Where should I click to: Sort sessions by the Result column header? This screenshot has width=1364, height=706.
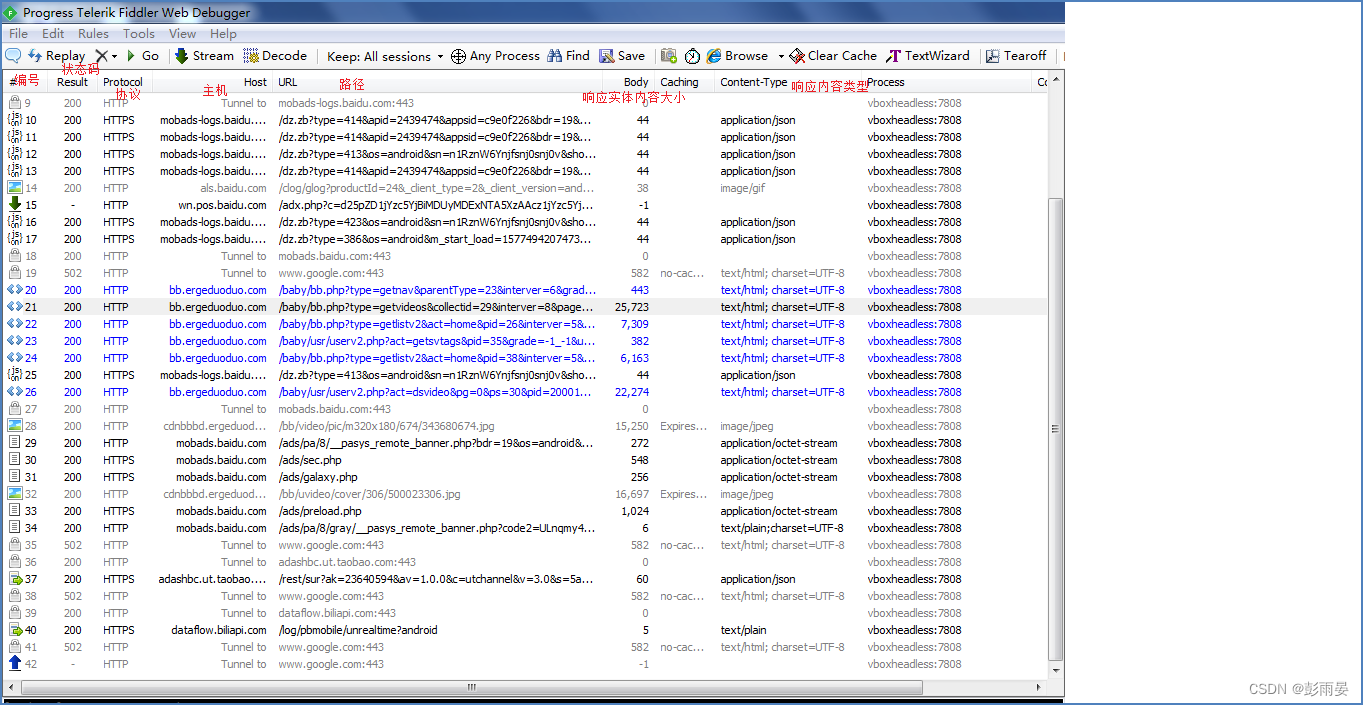click(73, 82)
